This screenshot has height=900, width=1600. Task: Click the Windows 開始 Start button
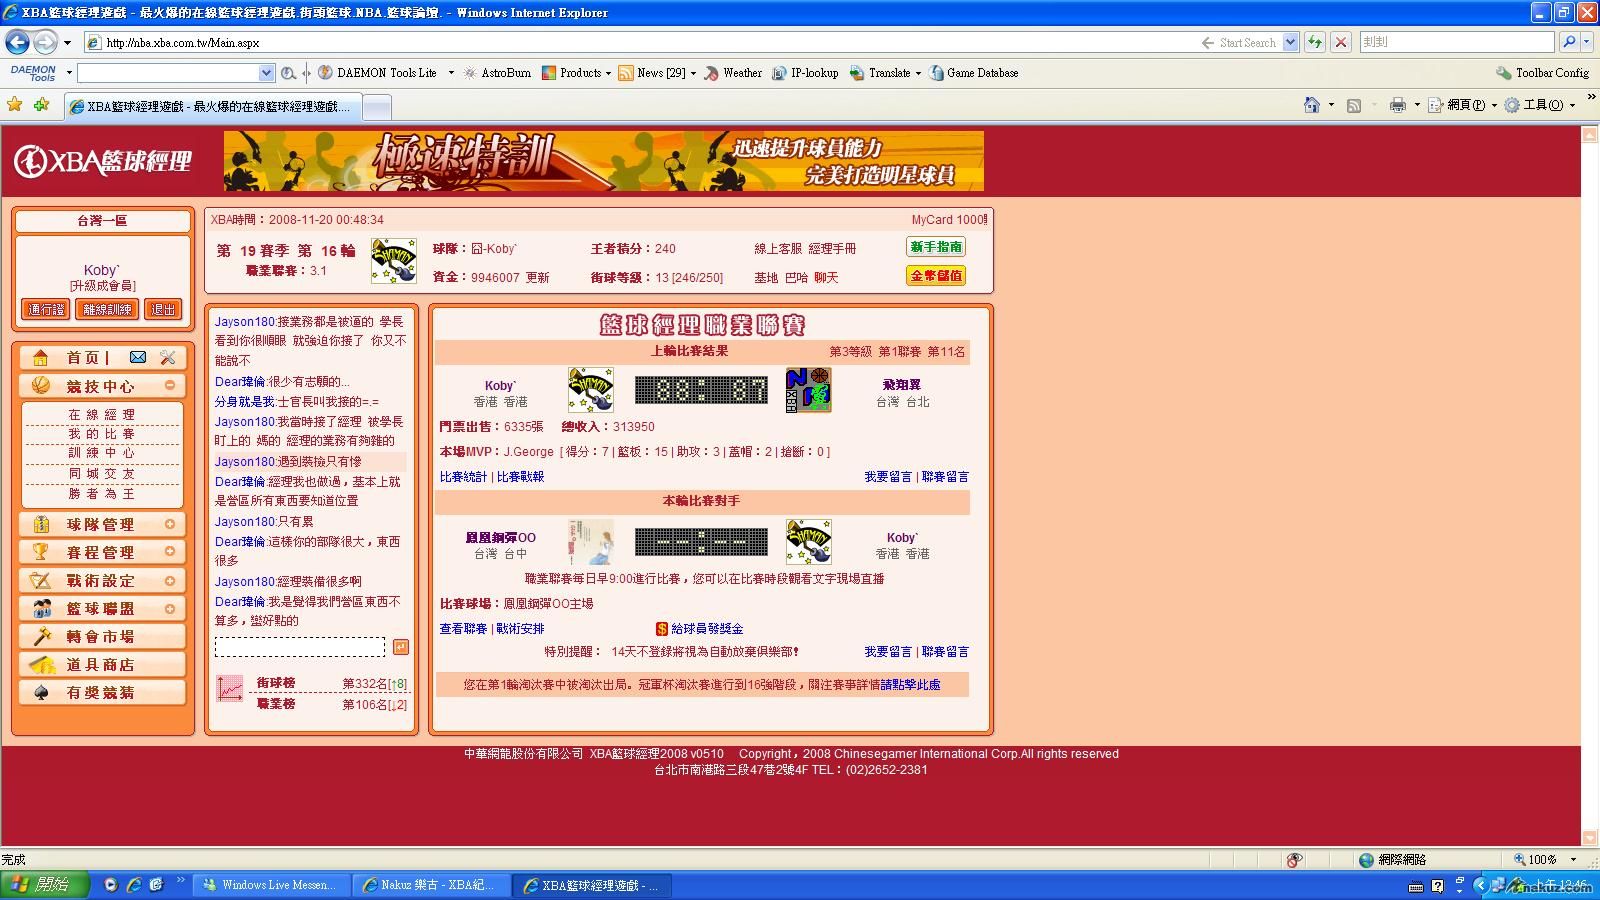click(x=45, y=885)
